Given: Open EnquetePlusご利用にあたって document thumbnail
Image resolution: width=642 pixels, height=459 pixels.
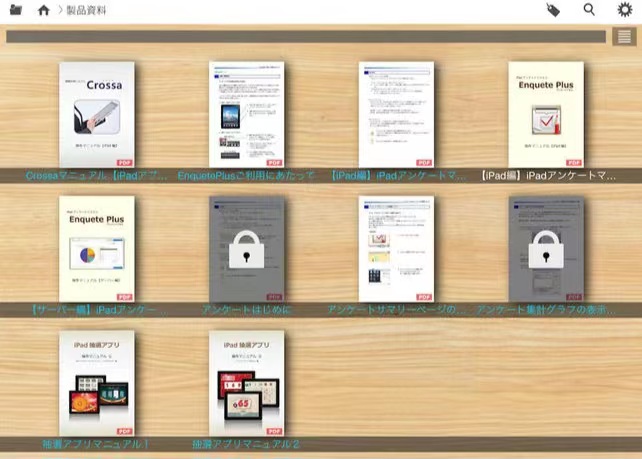Looking at the screenshot, I should pos(246,114).
